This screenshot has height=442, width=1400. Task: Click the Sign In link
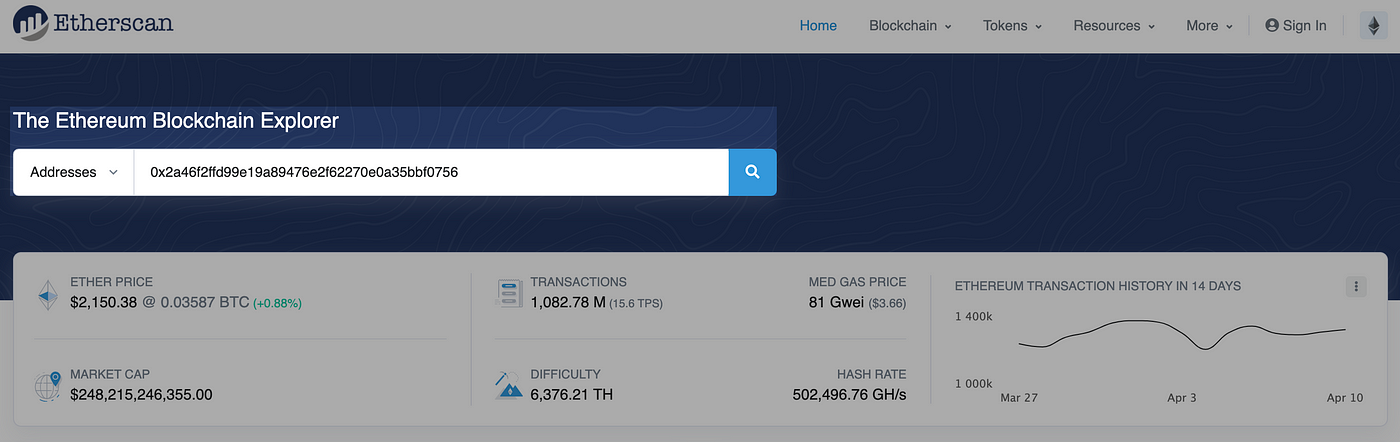click(x=1296, y=26)
